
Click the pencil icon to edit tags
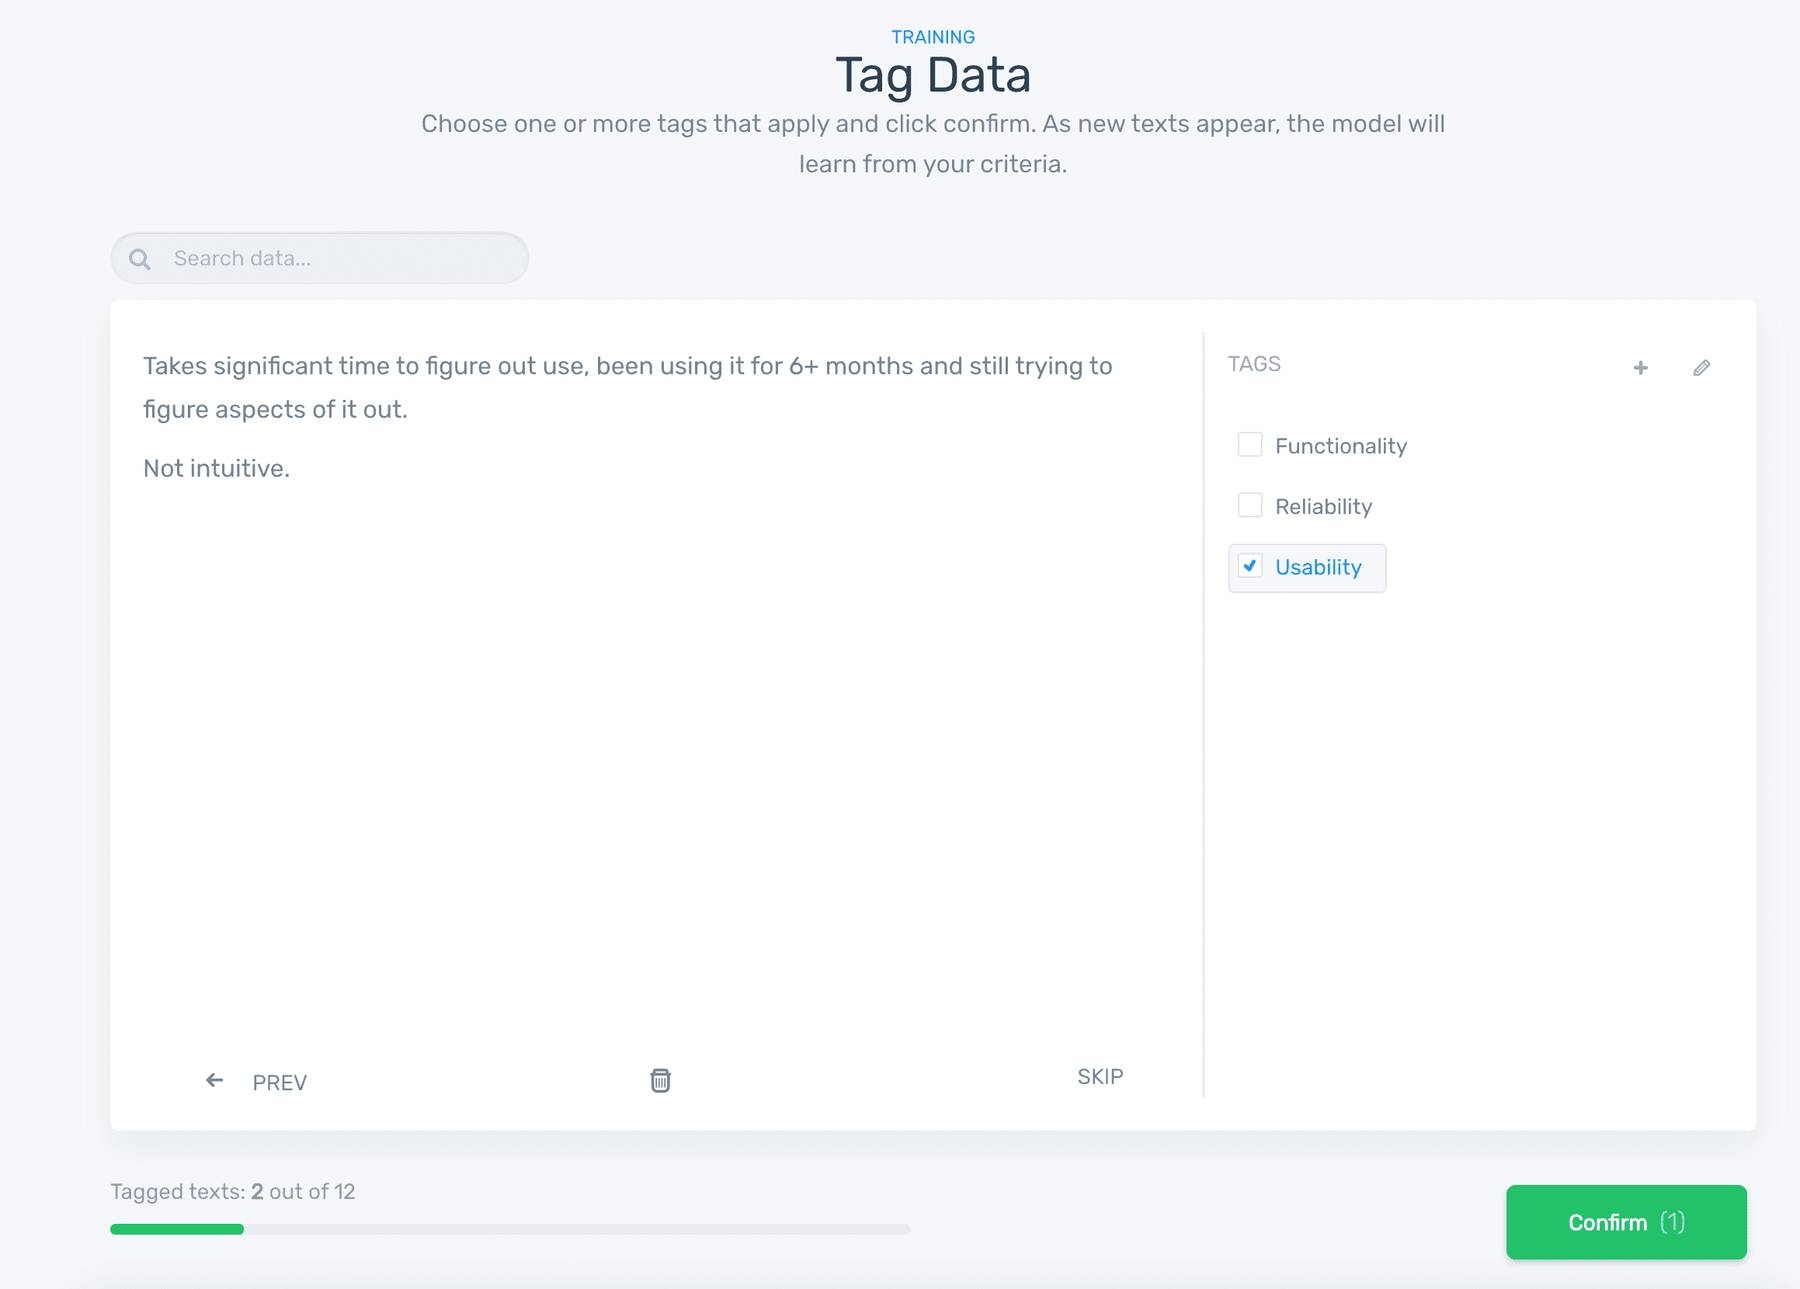coord(1701,368)
